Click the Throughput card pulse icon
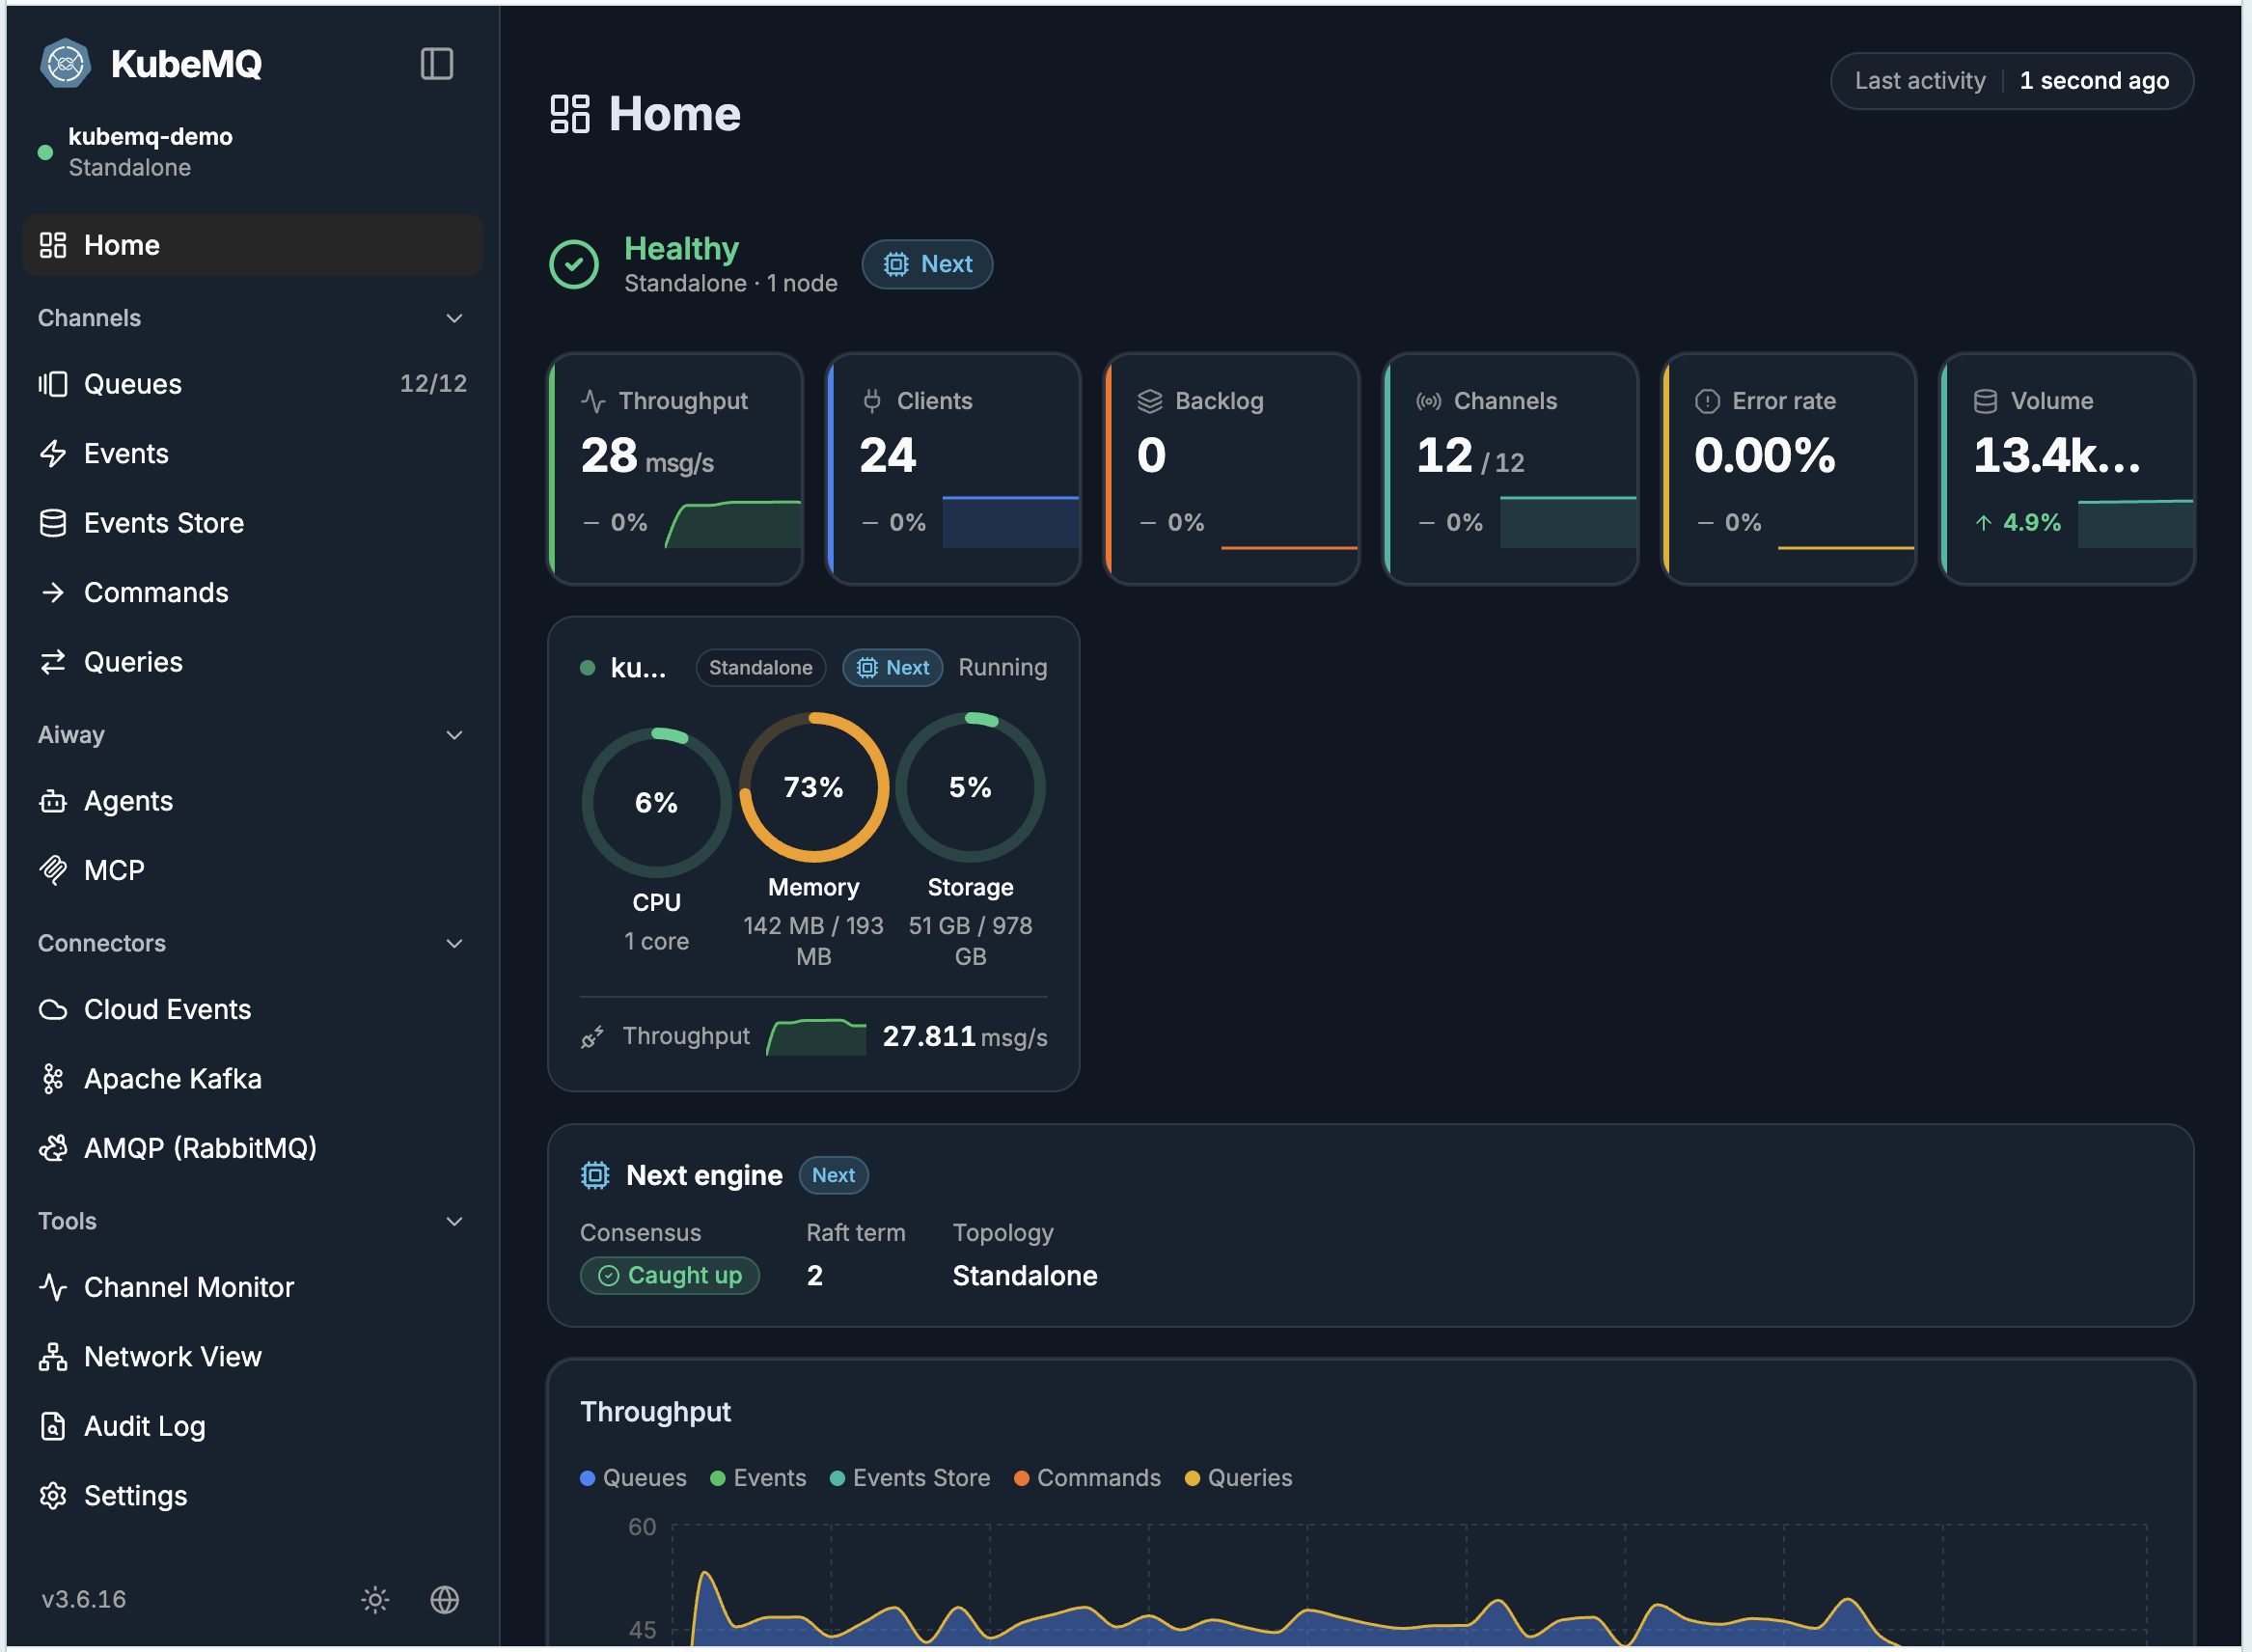The image size is (2252, 1652). (593, 401)
